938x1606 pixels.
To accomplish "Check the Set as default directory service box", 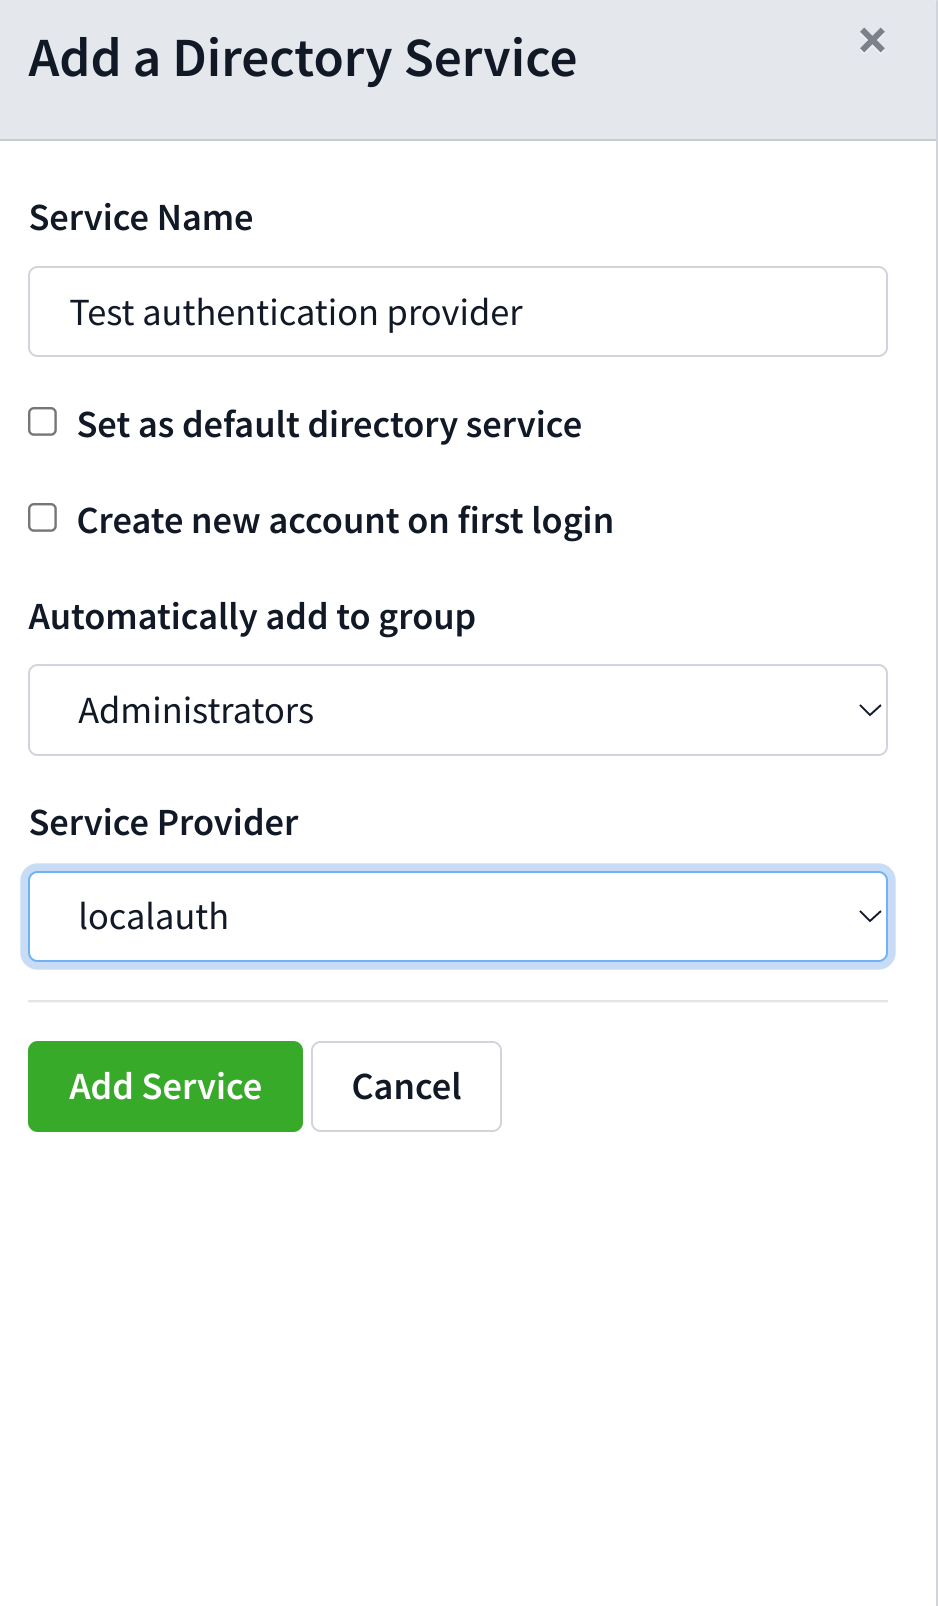I will (x=42, y=422).
